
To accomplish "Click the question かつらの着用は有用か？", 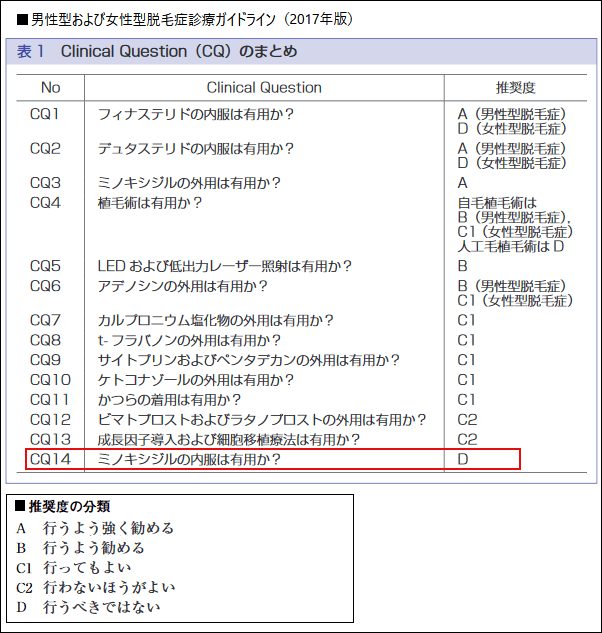I will tap(169, 400).
